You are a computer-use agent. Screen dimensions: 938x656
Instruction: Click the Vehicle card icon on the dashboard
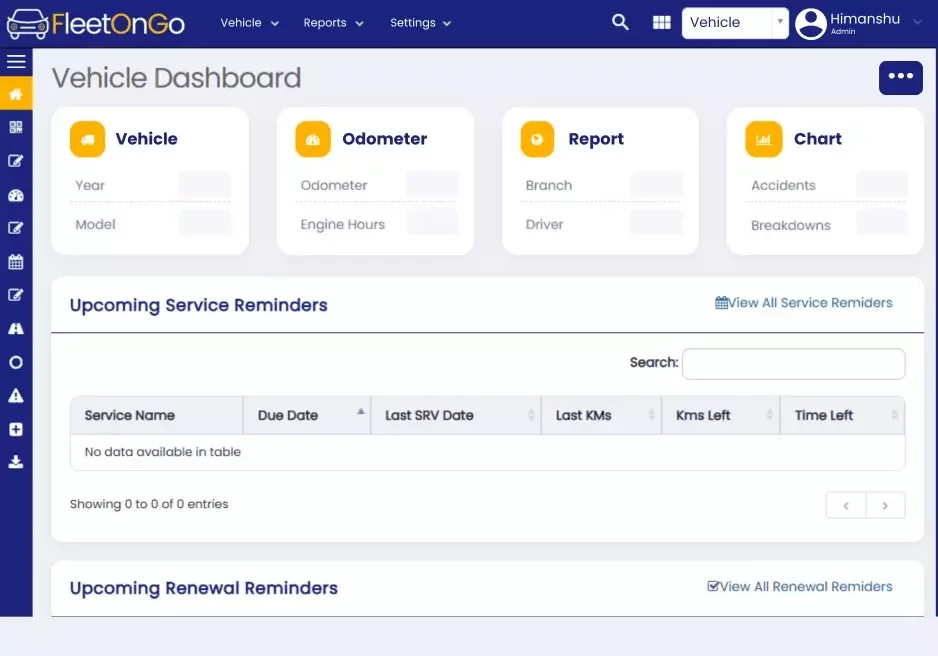[87, 139]
